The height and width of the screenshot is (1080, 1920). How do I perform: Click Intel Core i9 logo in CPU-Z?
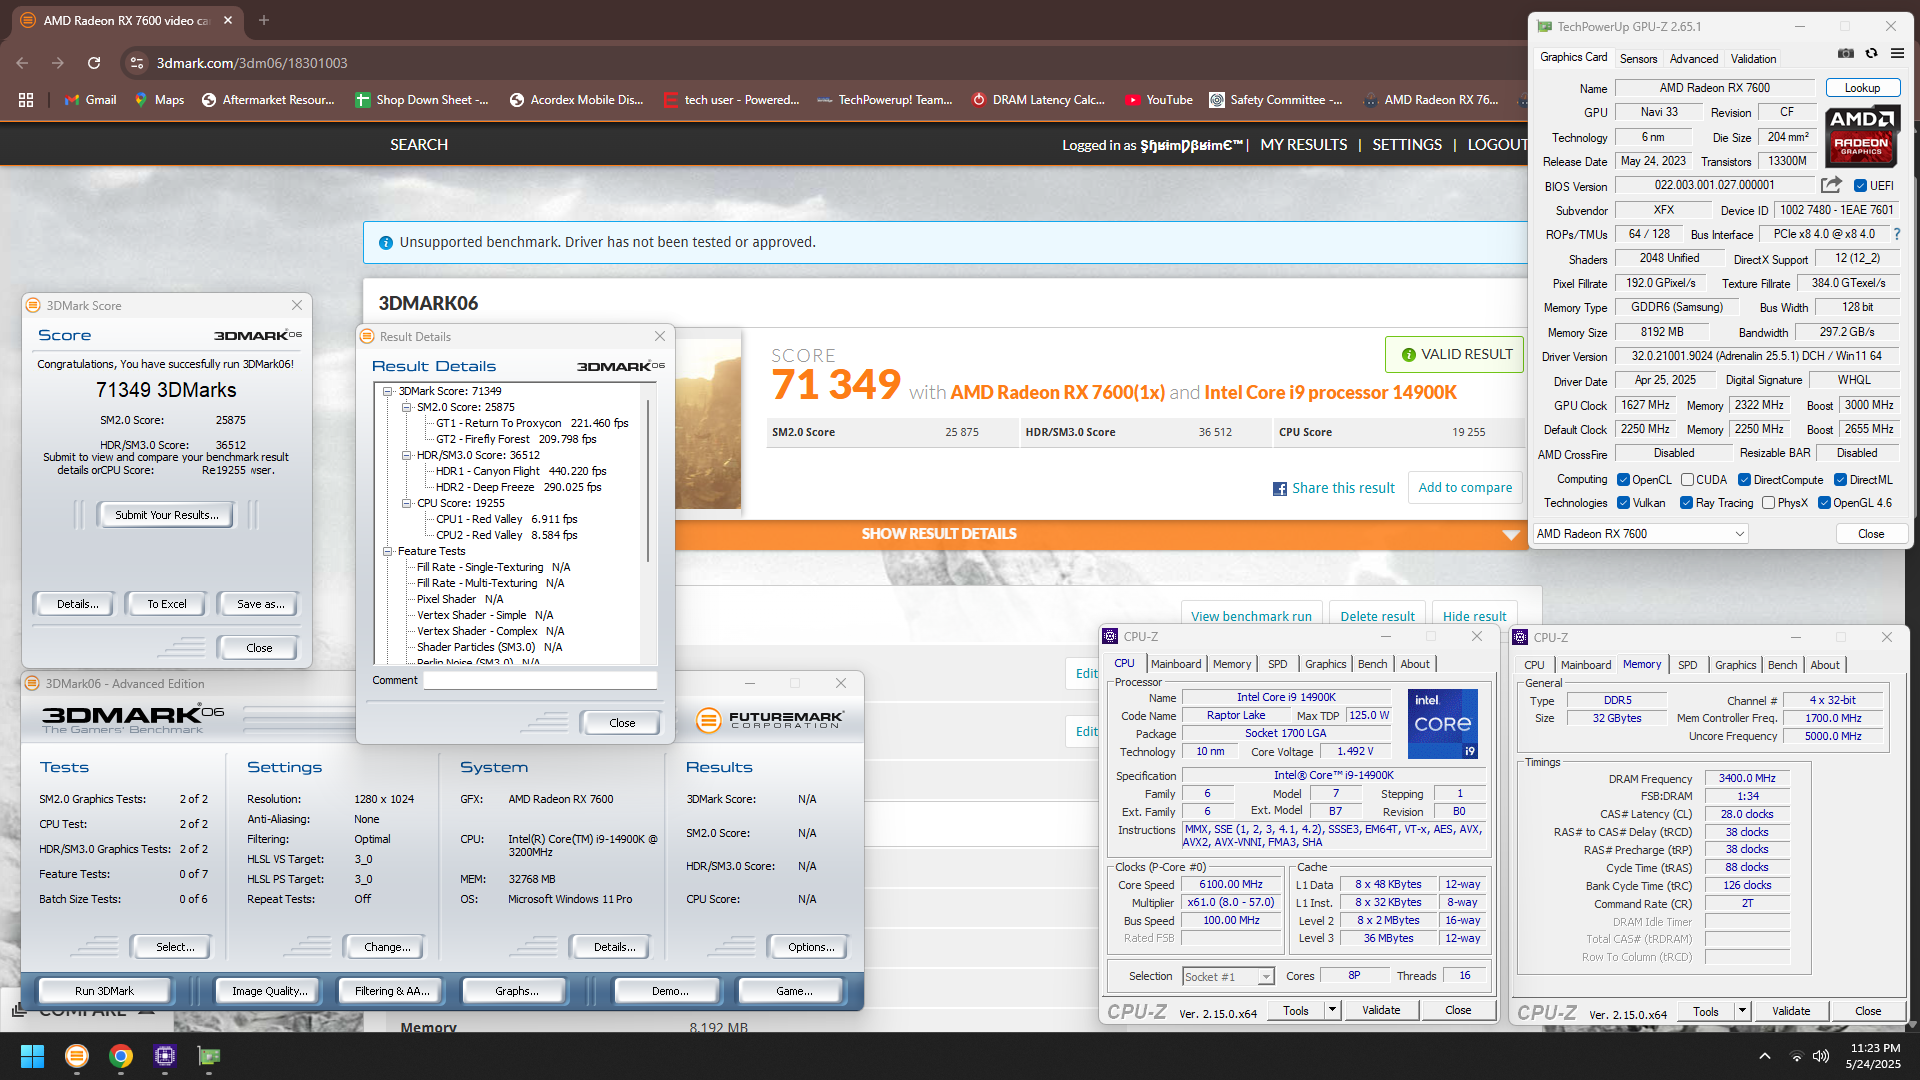tap(1442, 723)
